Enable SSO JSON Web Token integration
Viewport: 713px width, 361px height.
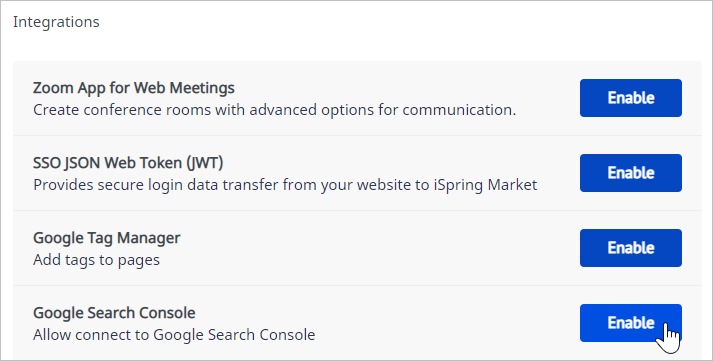coord(631,173)
